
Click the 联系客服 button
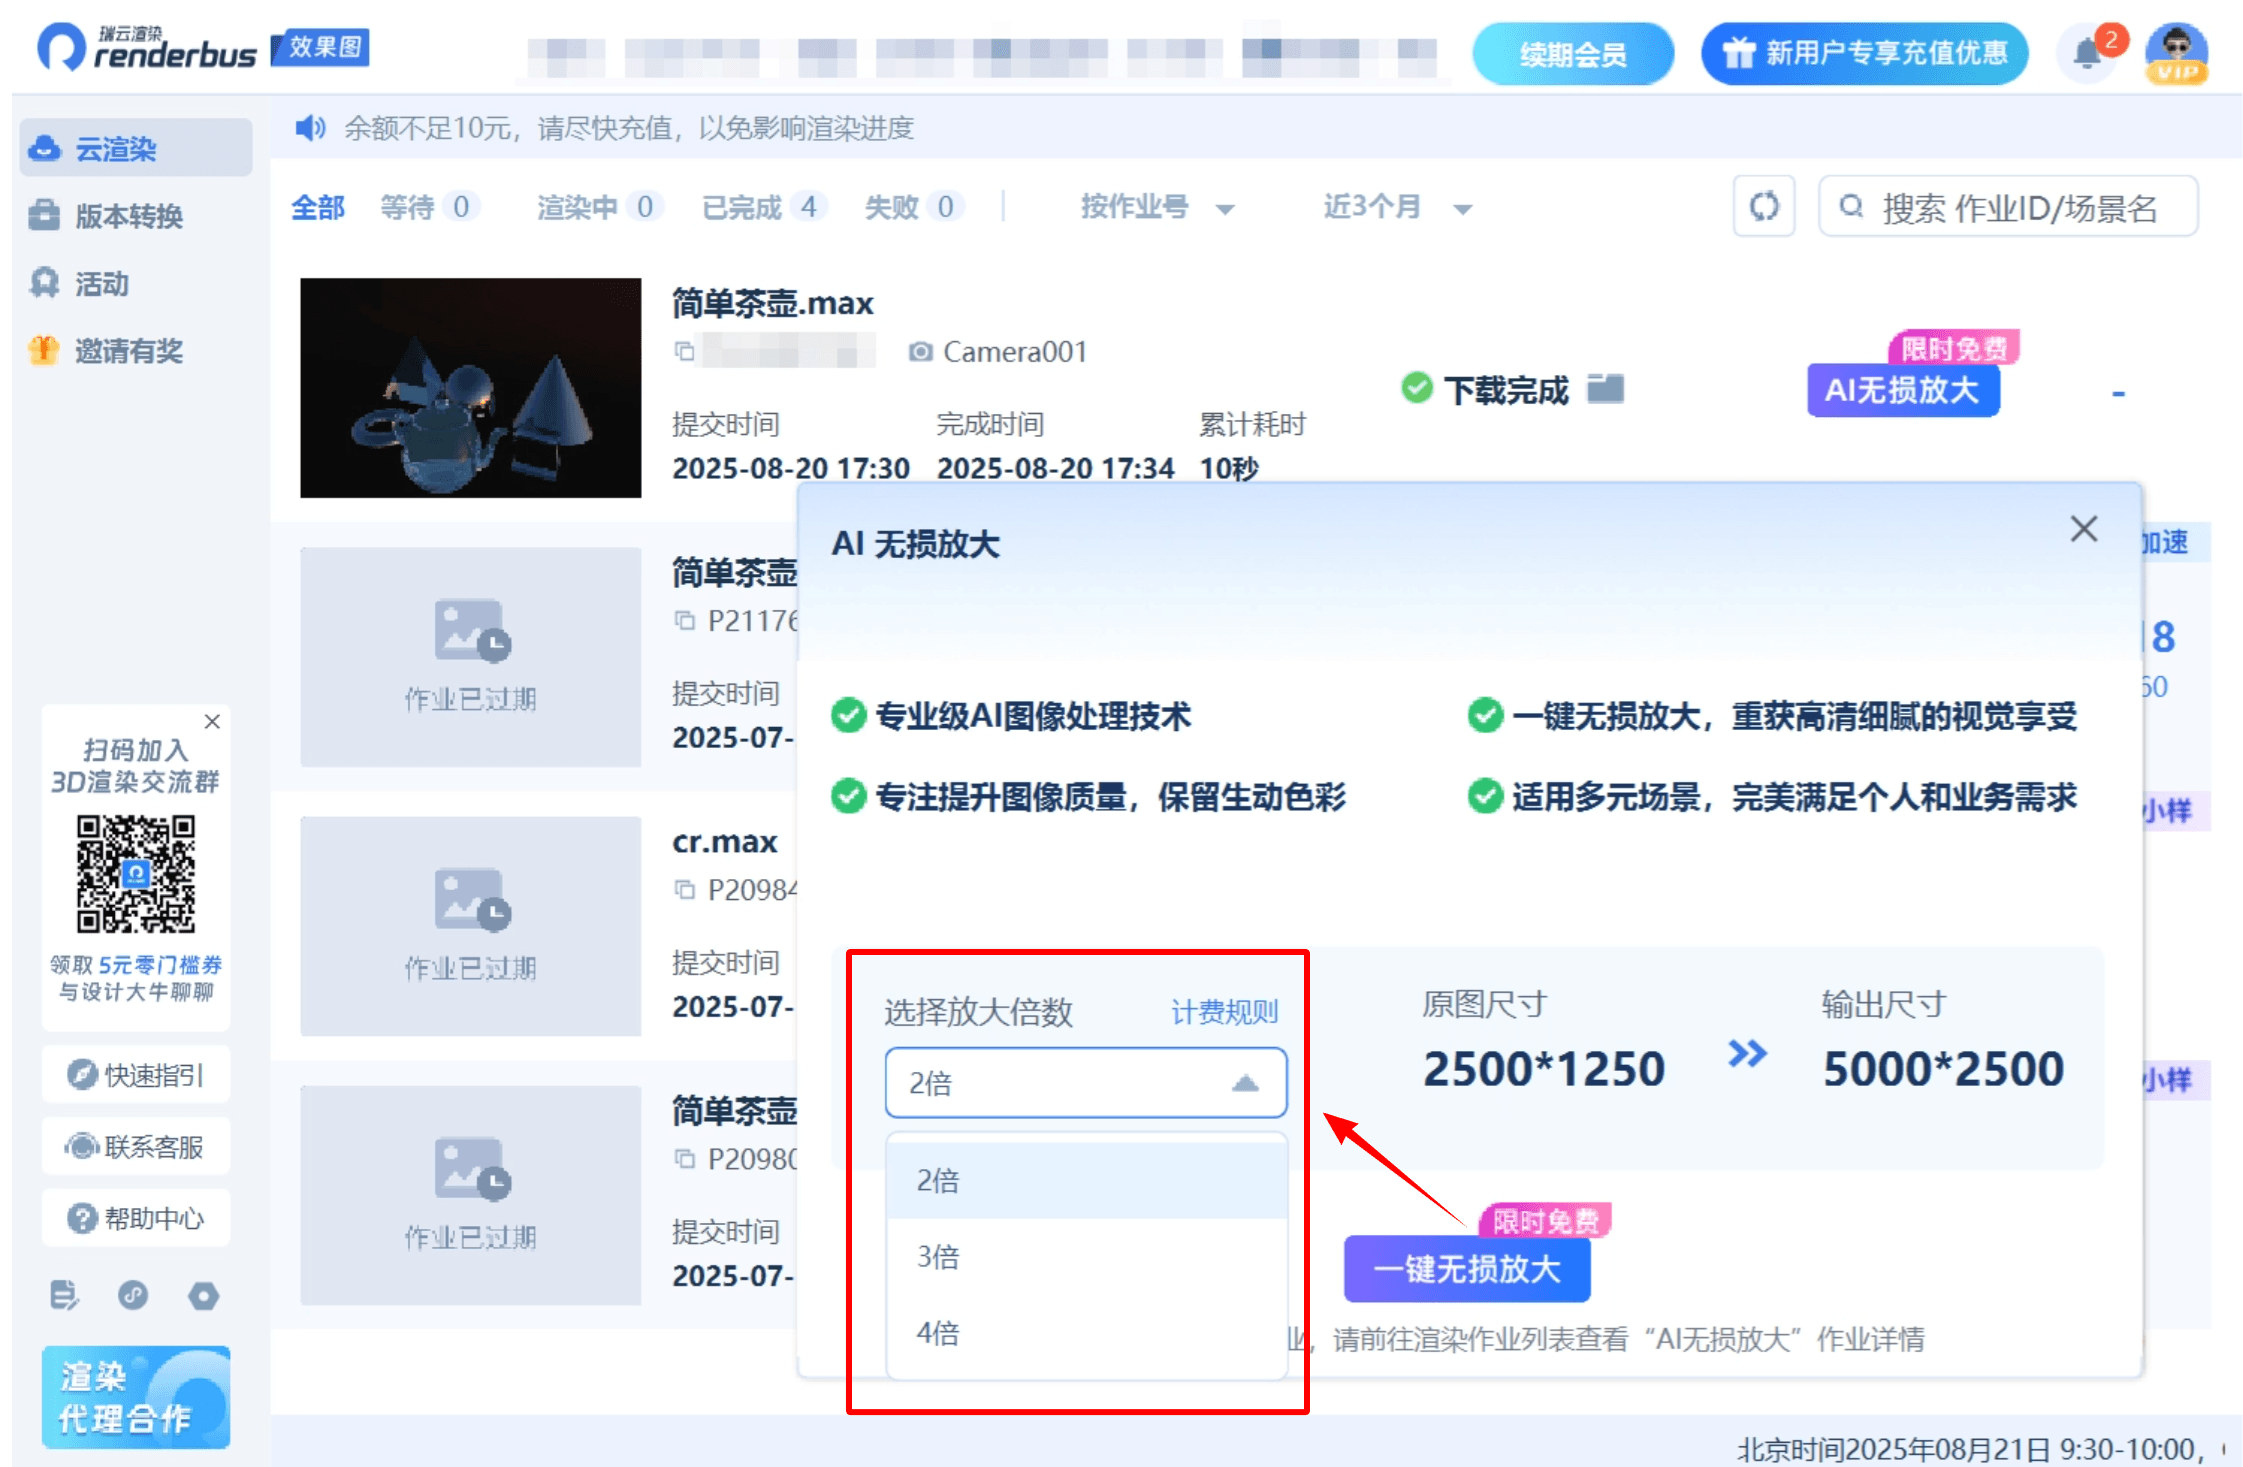pos(136,1147)
